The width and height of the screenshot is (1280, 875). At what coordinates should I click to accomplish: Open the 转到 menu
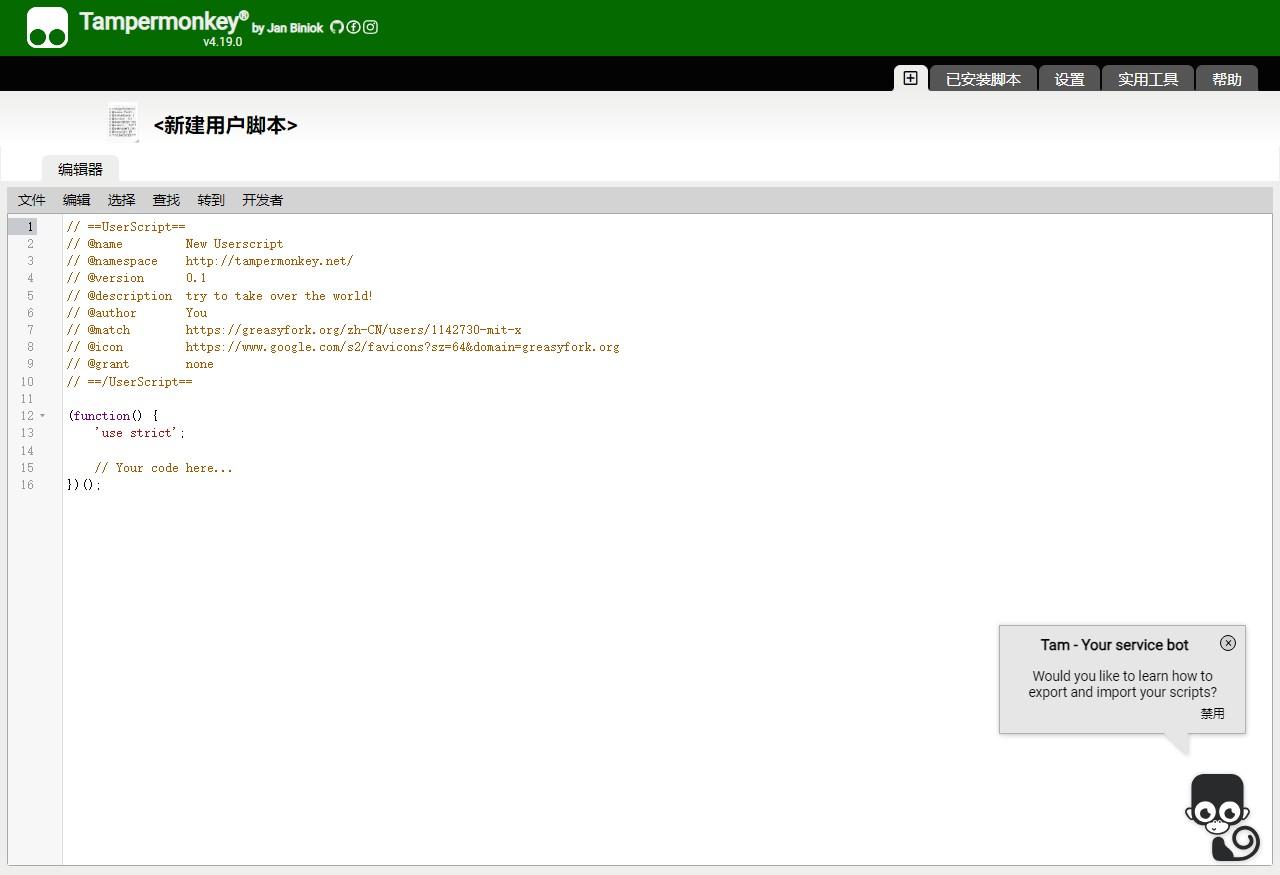(211, 200)
